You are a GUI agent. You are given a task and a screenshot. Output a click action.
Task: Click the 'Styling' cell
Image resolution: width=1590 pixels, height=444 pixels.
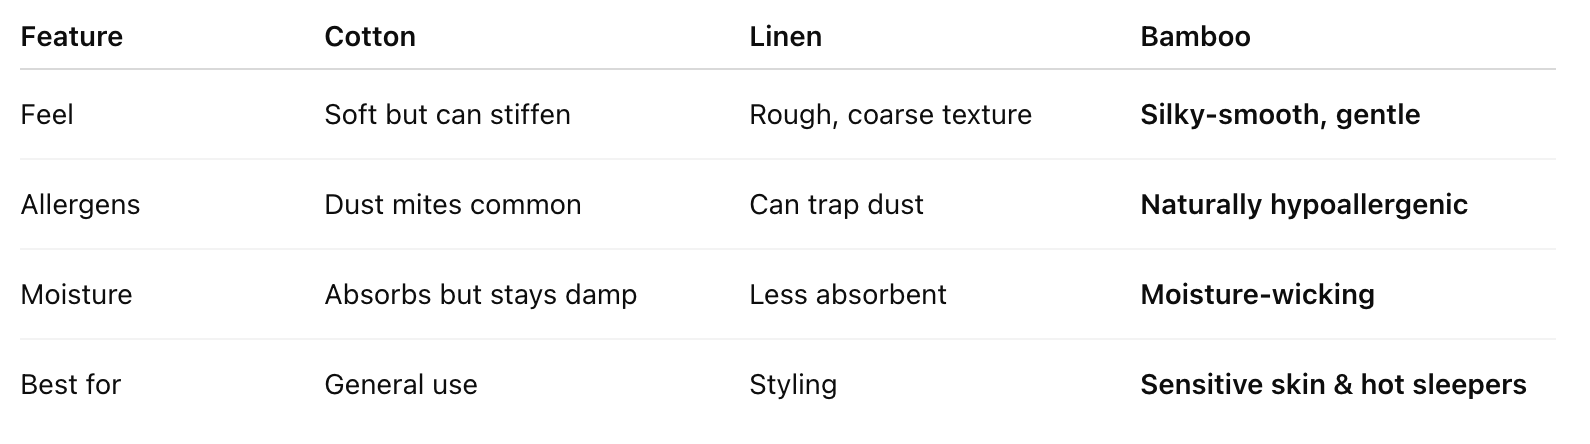point(793,385)
